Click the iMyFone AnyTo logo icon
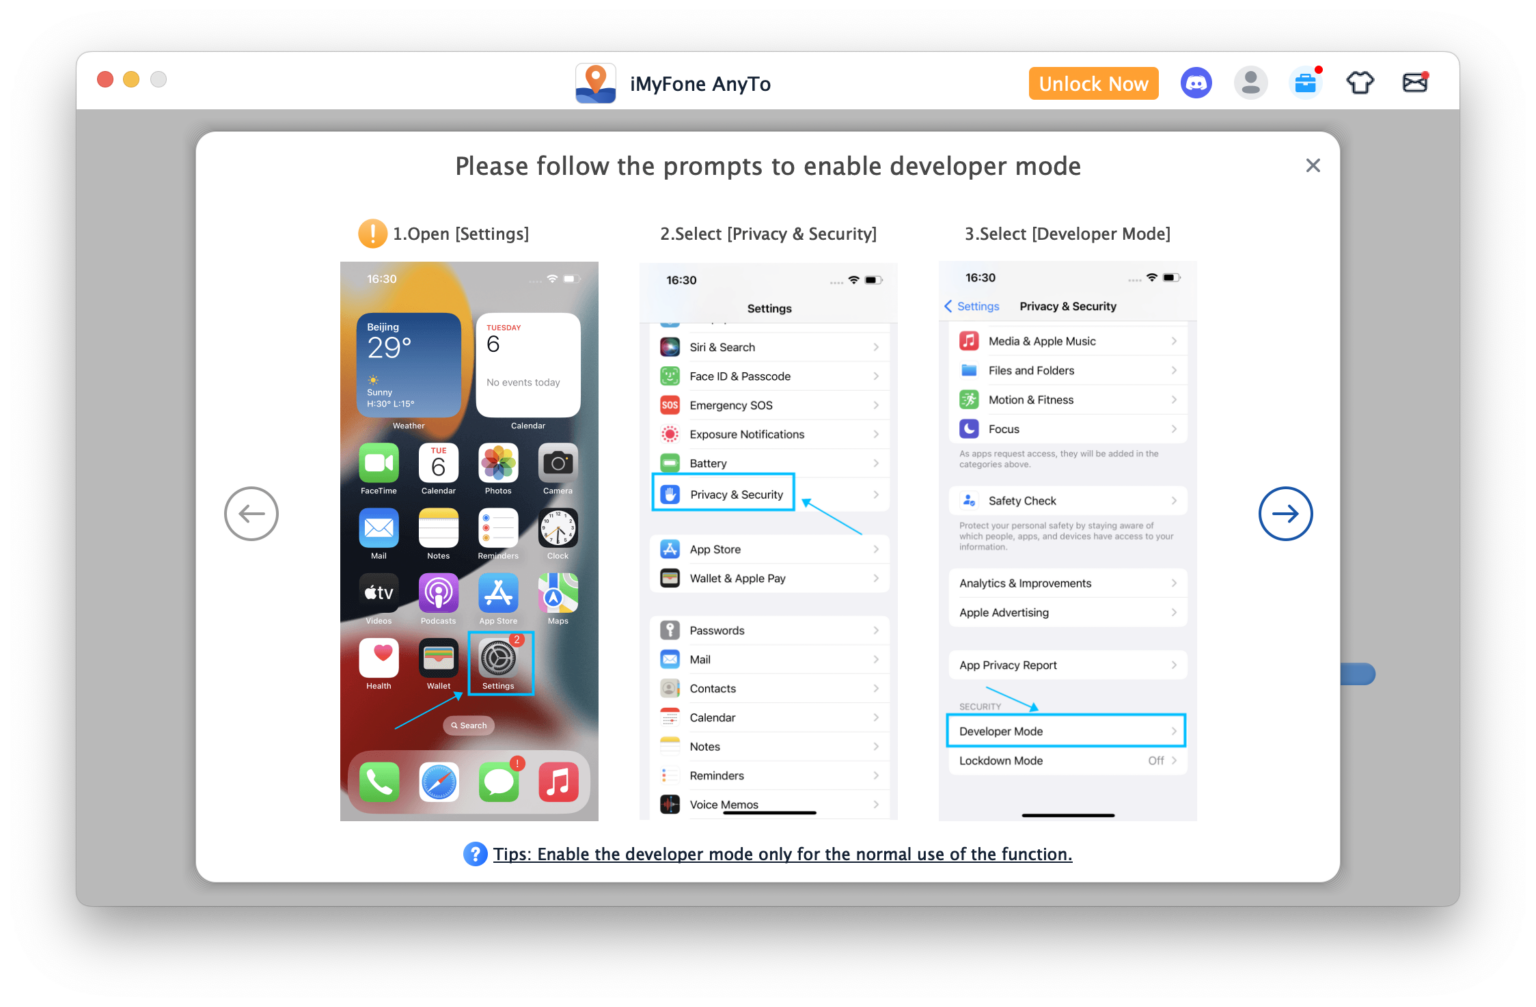Screen dimensions: 1536x1007 [x=596, y=83]
